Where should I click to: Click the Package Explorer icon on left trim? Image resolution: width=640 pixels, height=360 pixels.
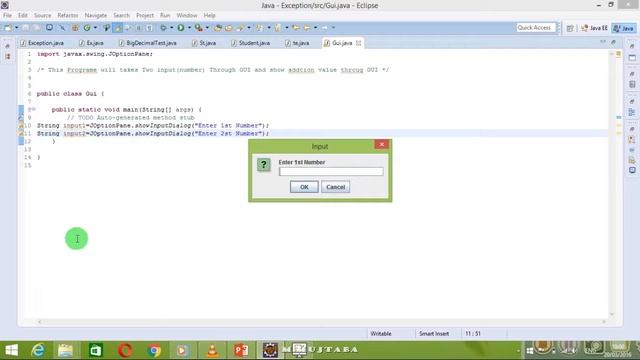[x=8, y=56]
